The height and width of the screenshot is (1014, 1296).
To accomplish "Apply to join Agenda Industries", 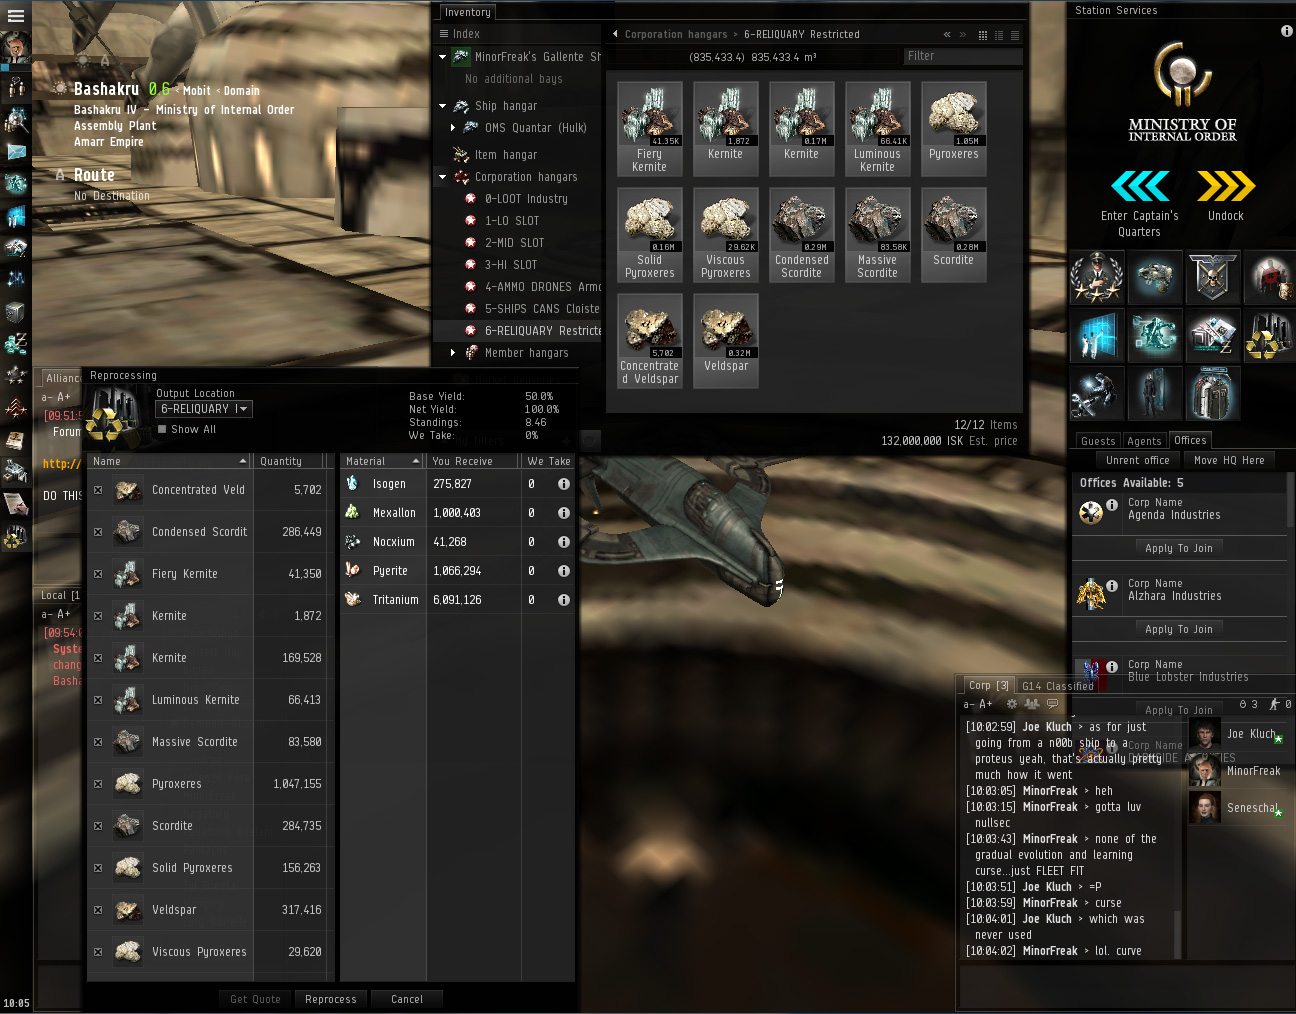I will pos(1179,548).
